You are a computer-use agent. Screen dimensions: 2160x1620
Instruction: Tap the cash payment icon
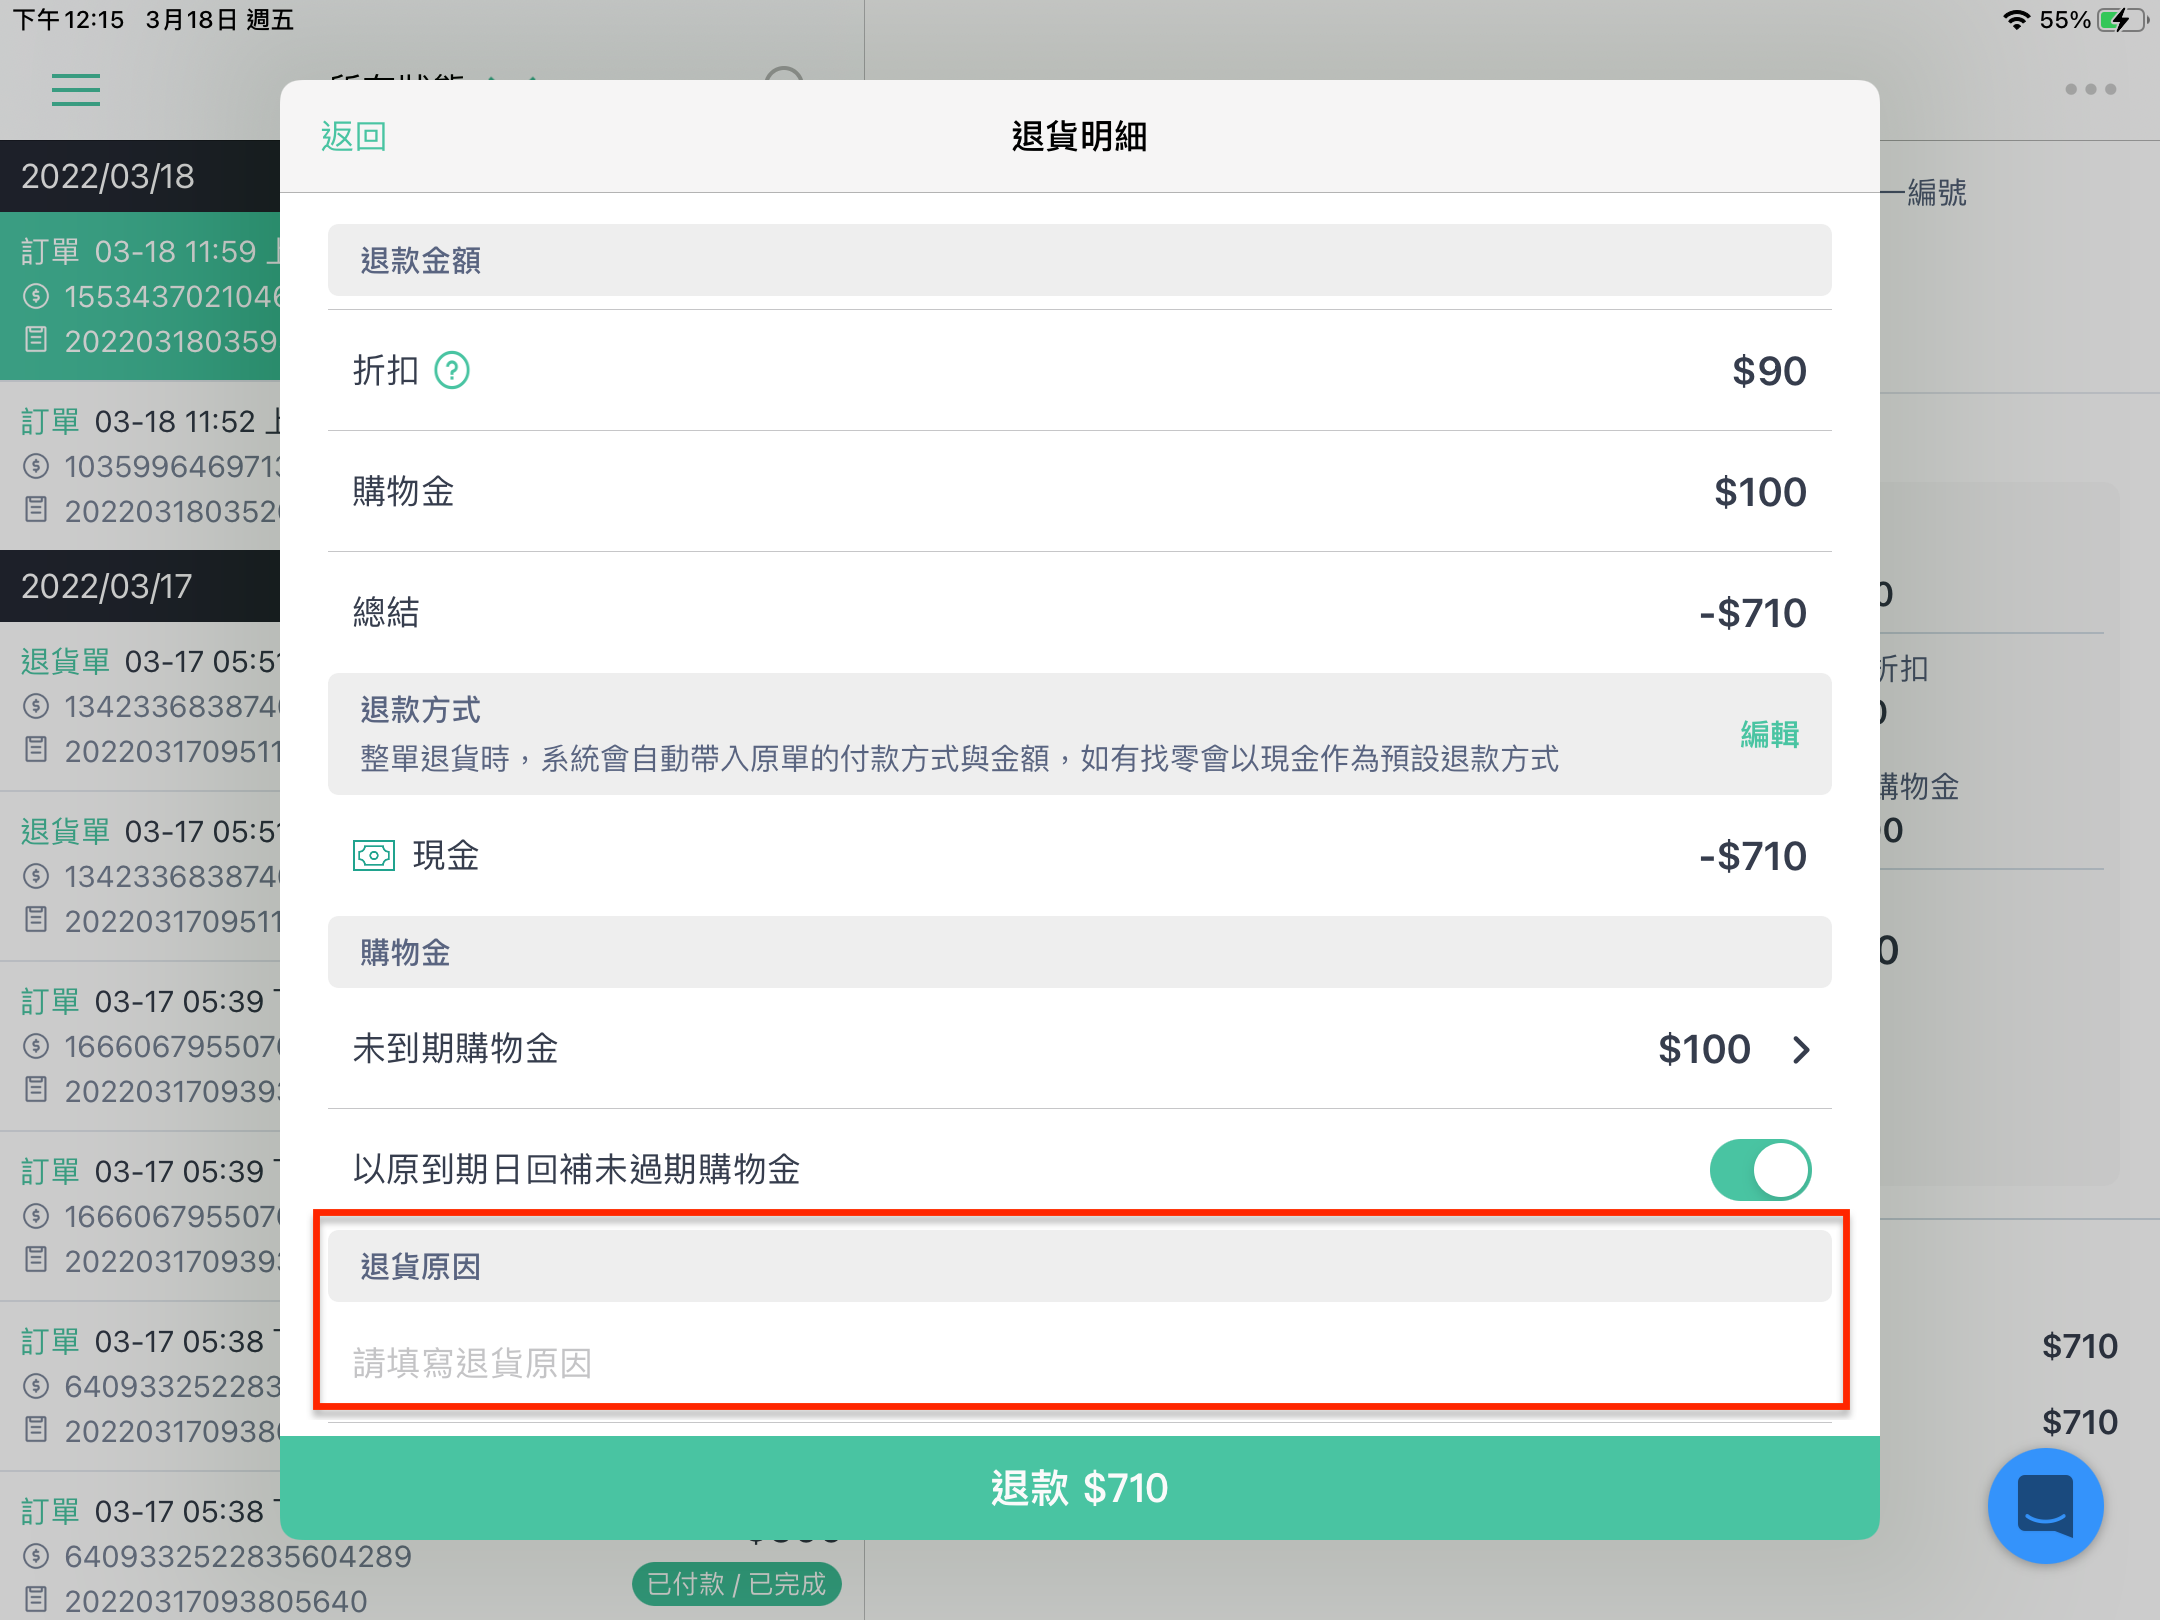(x=374, y=856)
